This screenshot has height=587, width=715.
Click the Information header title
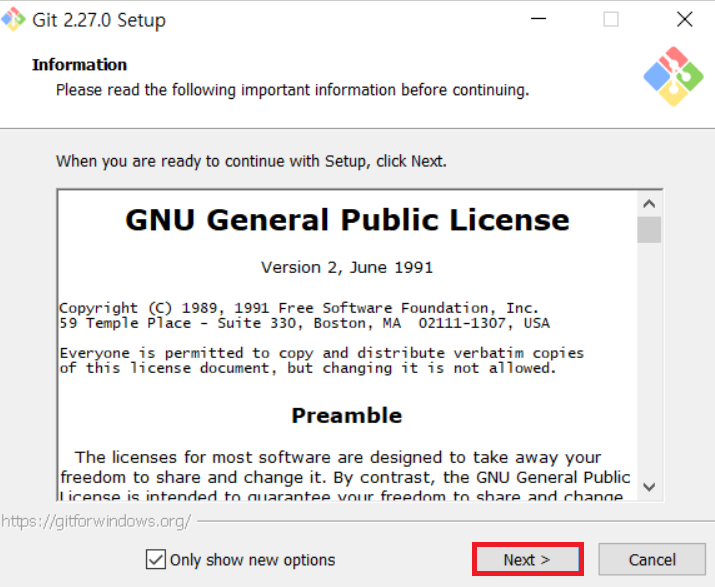pos(79,65)
